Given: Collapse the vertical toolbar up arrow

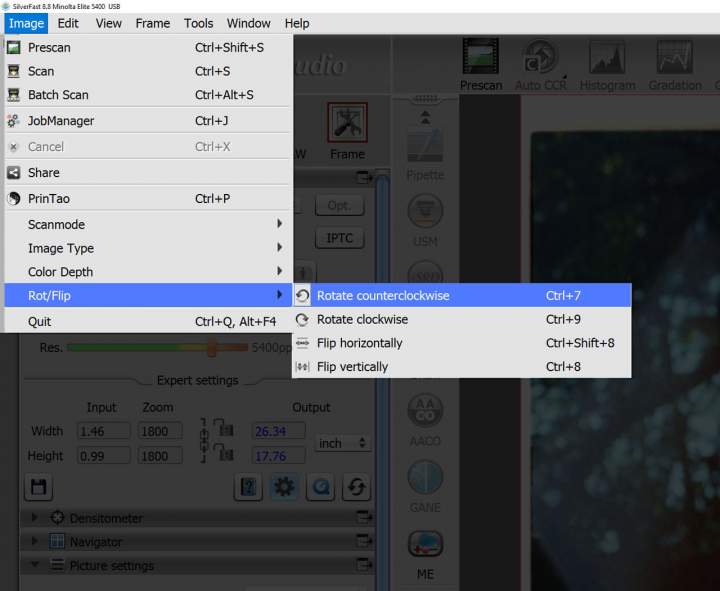Looking at the screenshot, I should (x=425, y=118).
